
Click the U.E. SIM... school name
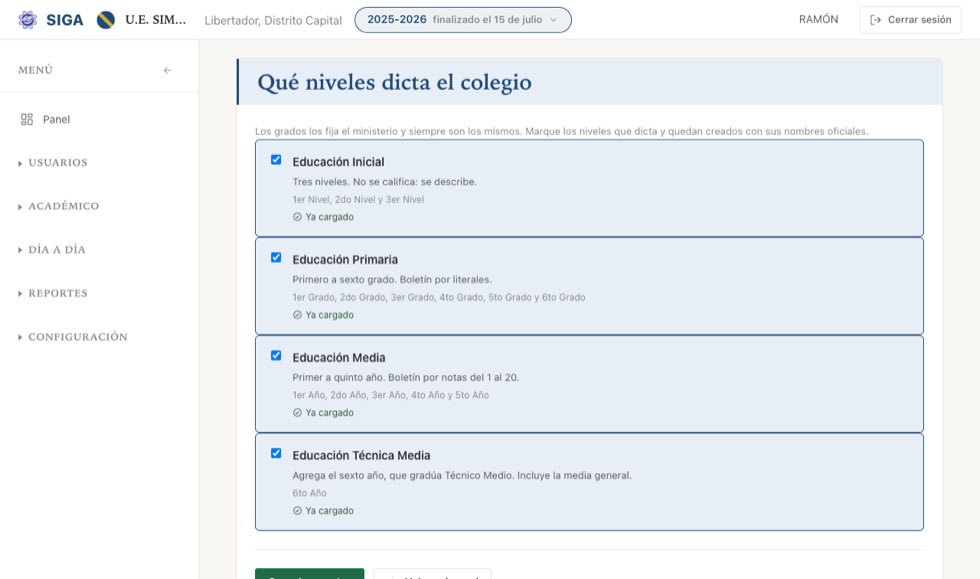pos(156,20)
